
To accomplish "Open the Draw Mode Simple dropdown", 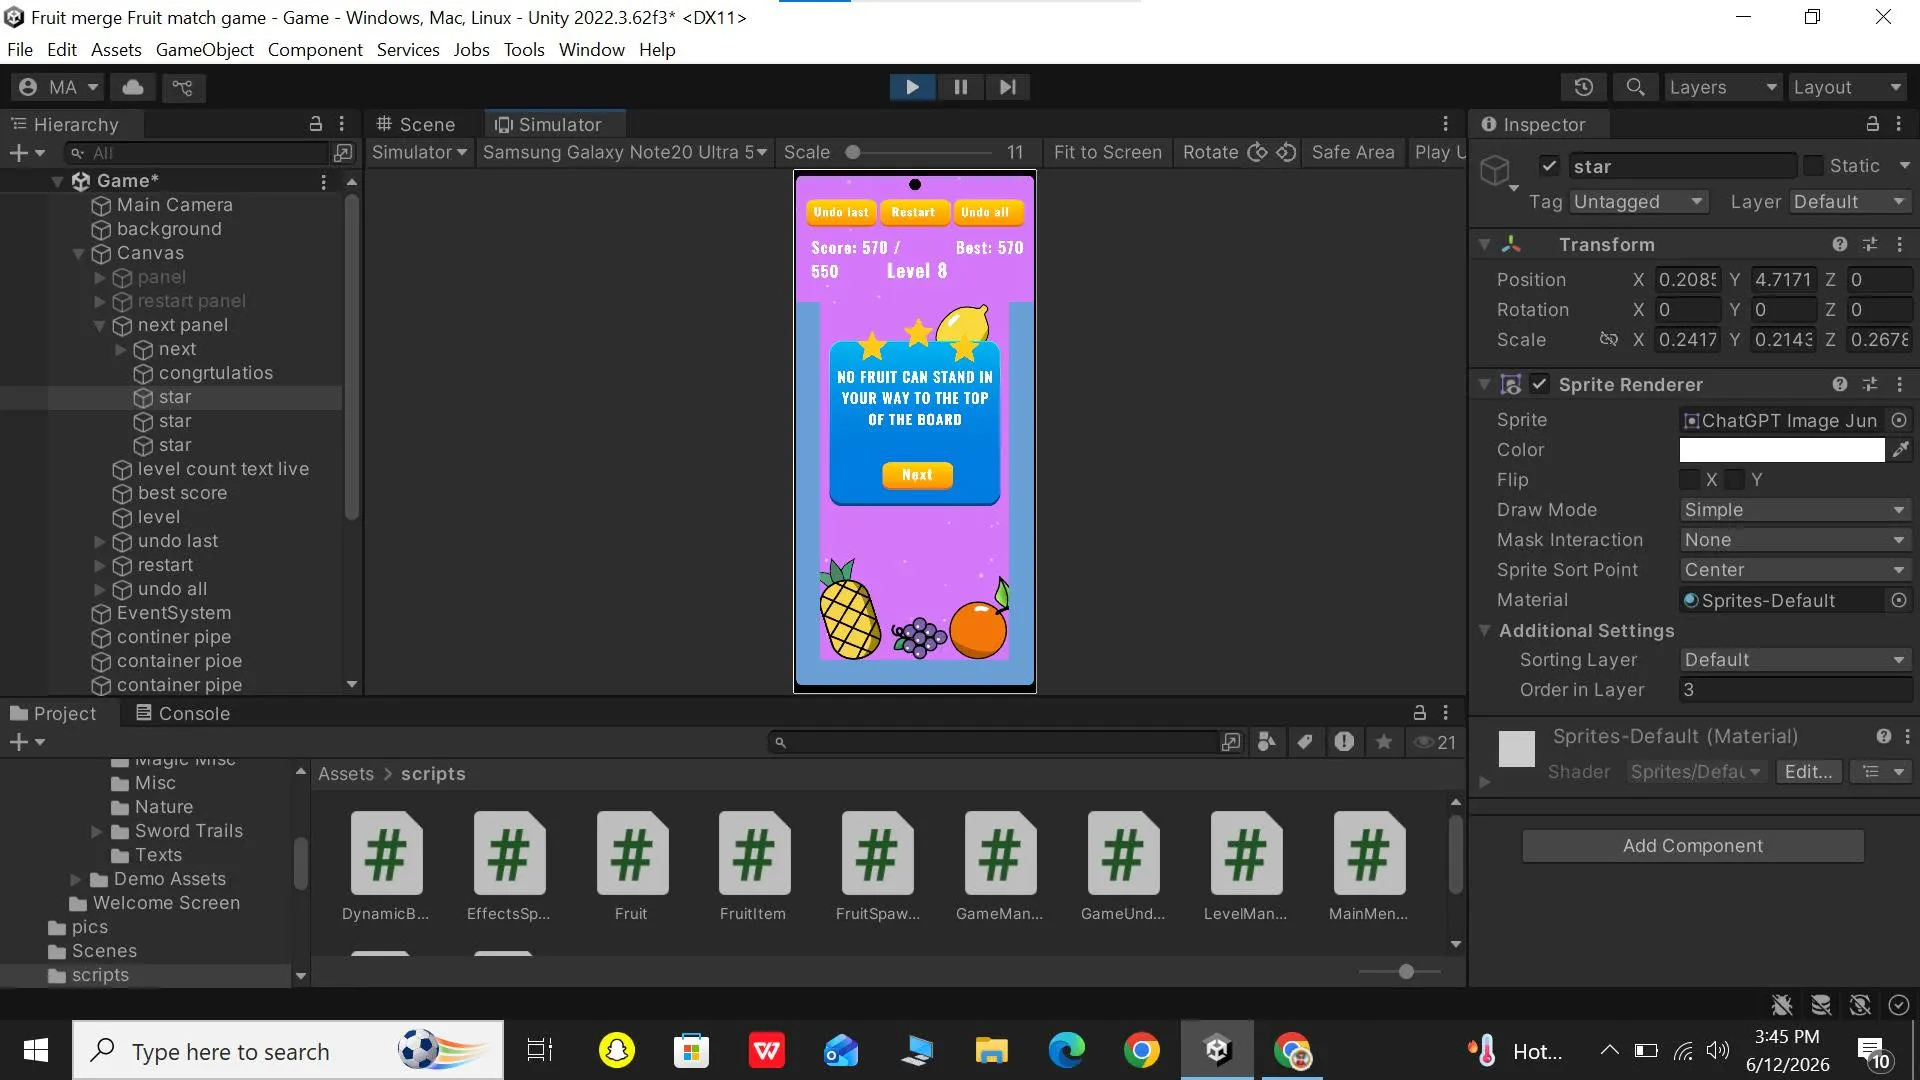I will tap(1795, 510).
